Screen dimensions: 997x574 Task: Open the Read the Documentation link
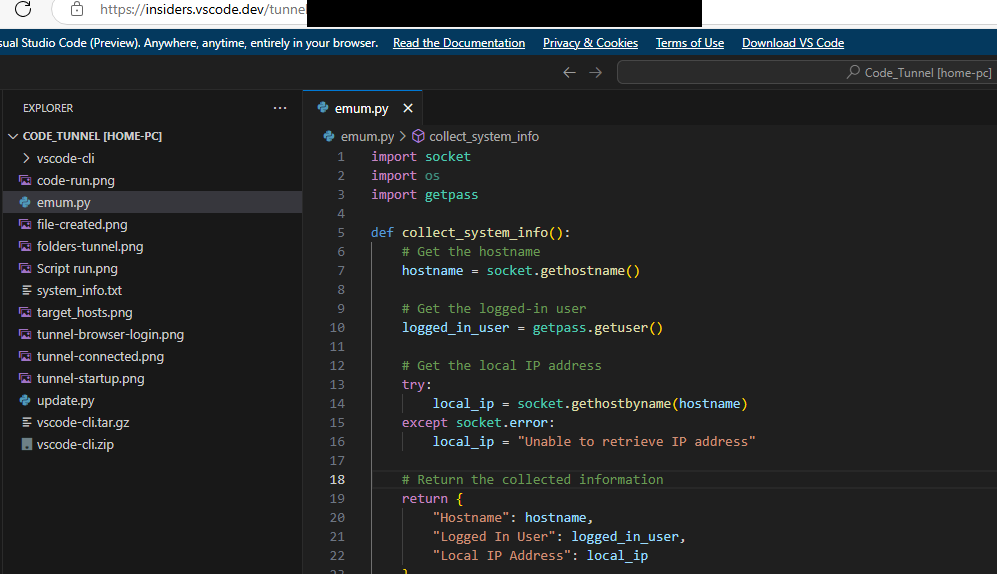click(x=459, y=43)
